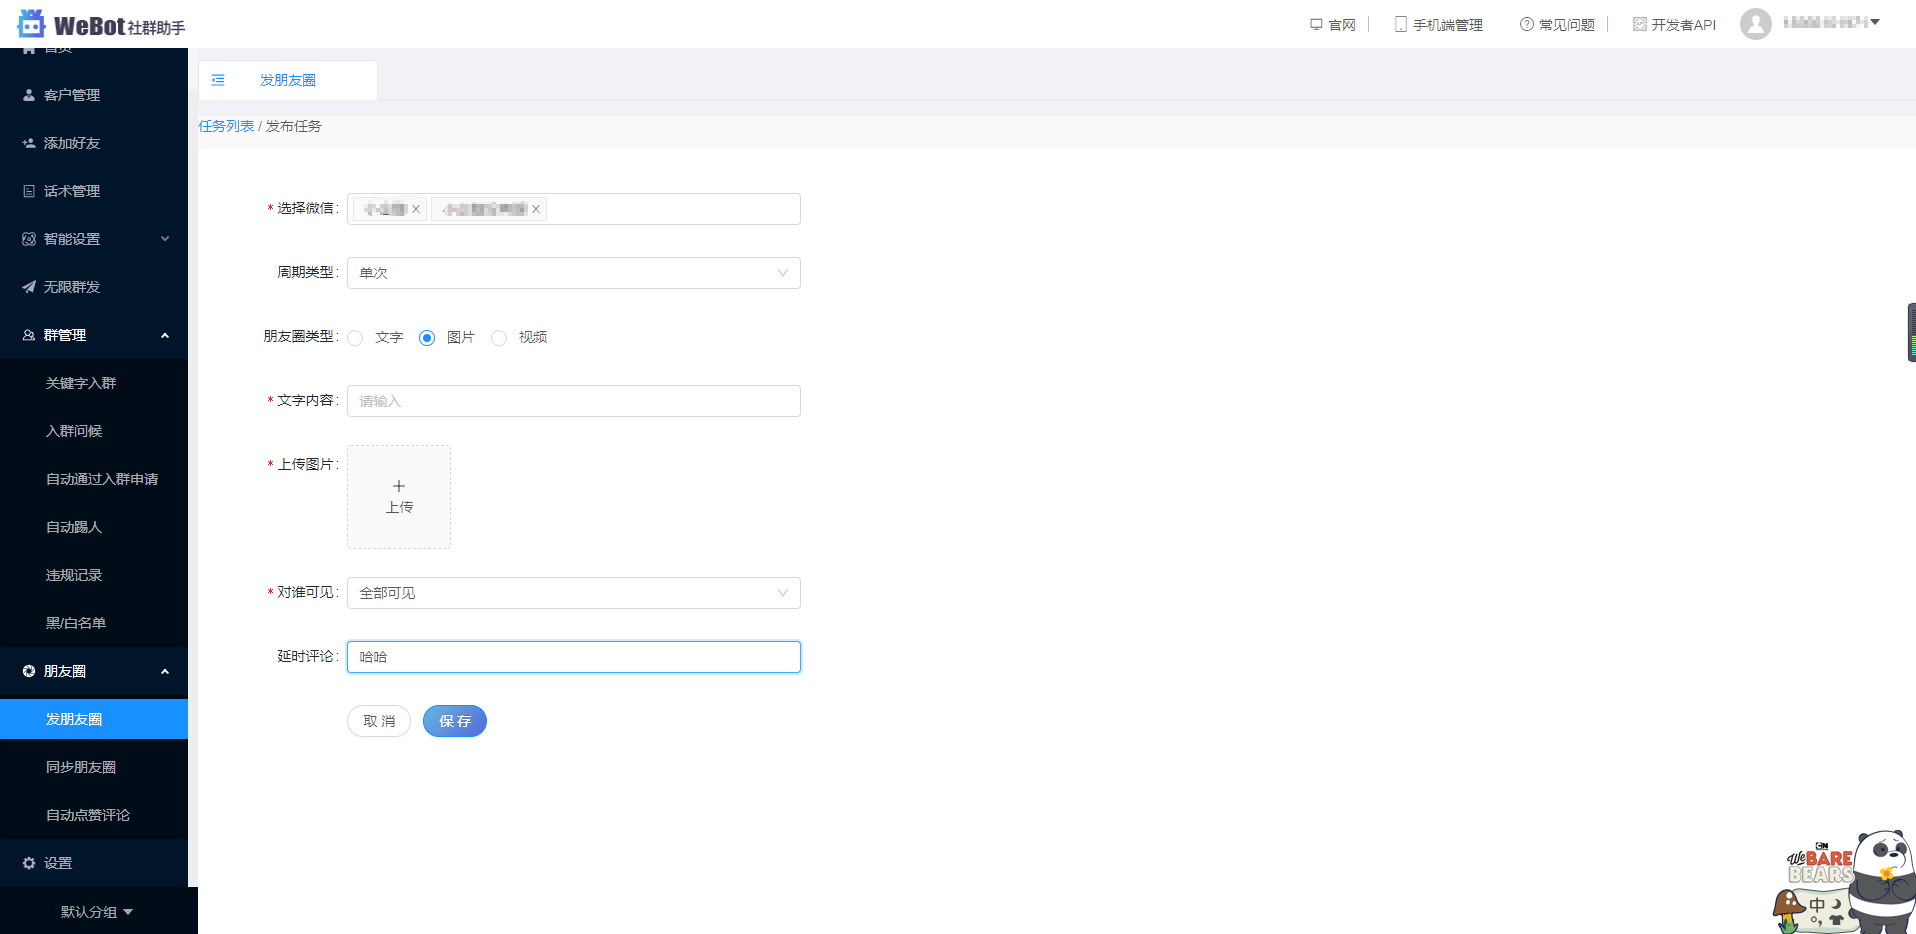Click the sidebar collapse icon beside 发朋友圈 tab
The height and width of the screenshot is (934, 1916).
(x=218, y=80)
